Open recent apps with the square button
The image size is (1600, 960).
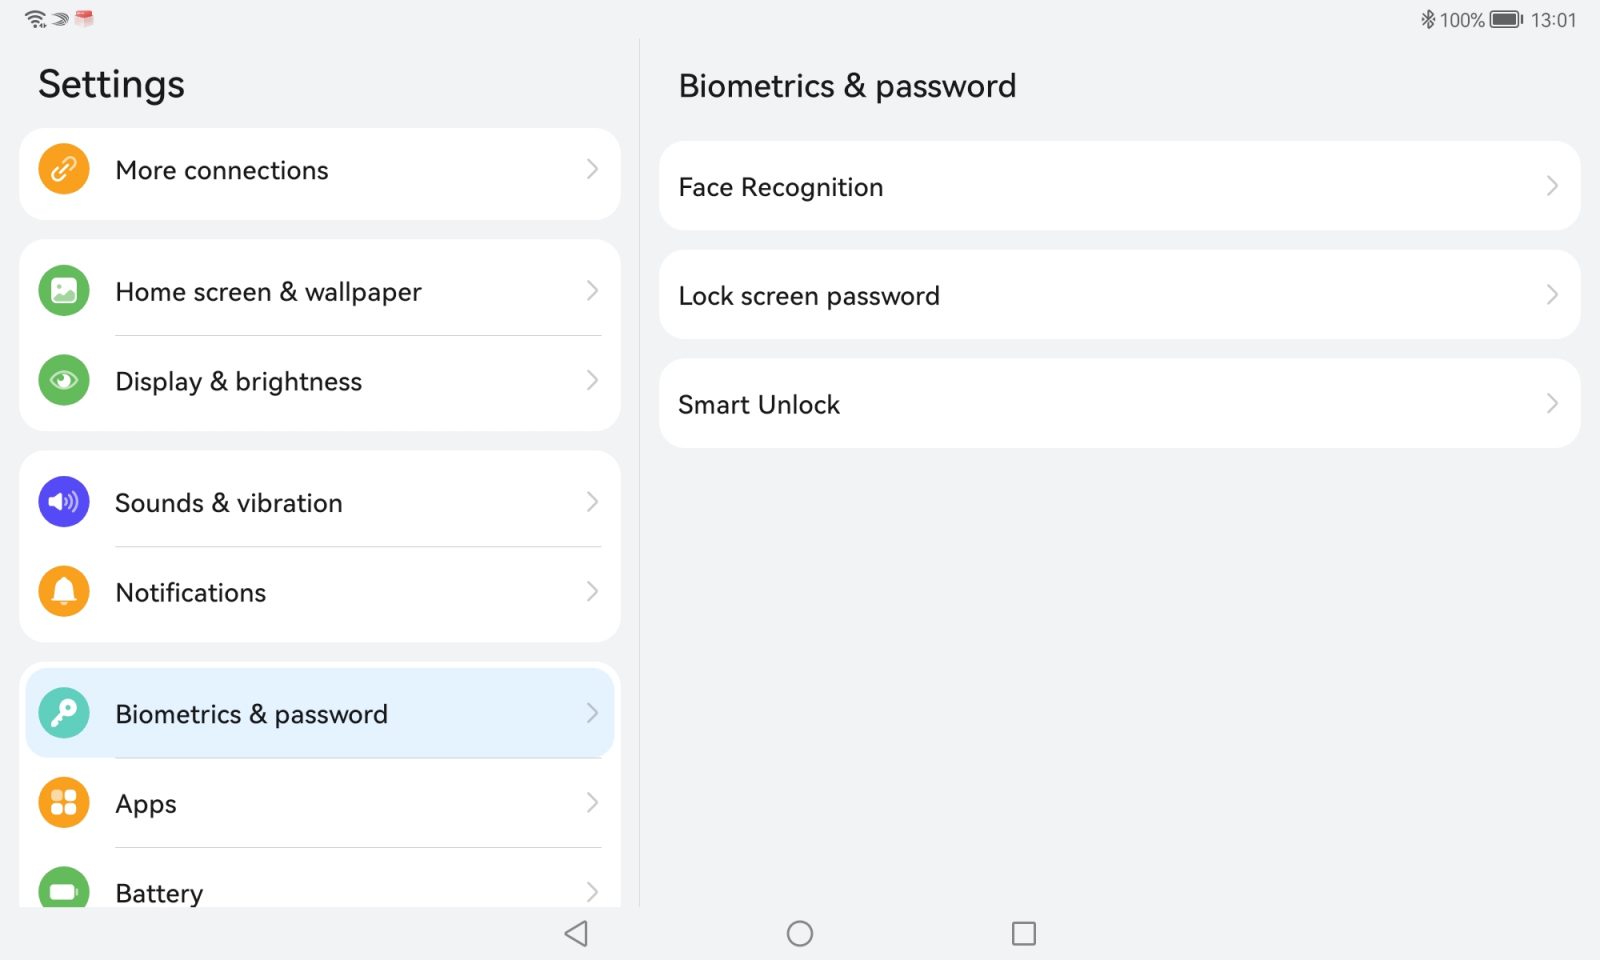click(1024, 934)
